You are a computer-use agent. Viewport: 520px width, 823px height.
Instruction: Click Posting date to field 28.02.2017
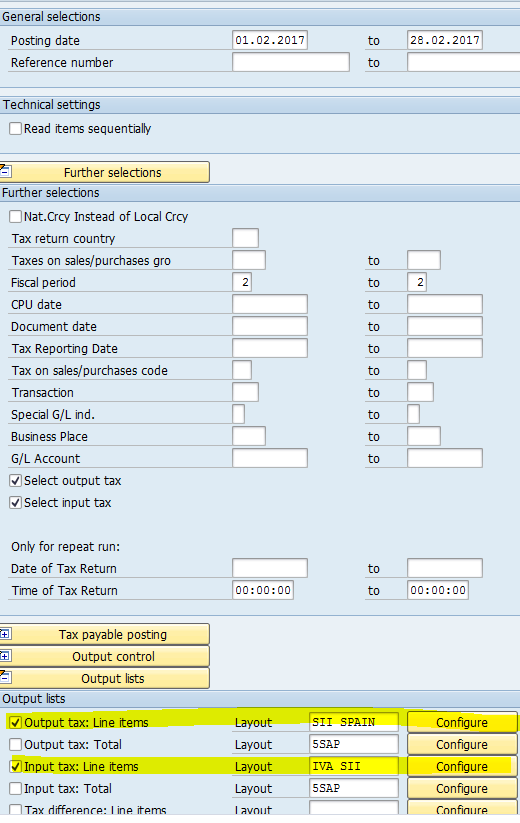(444, 40)
